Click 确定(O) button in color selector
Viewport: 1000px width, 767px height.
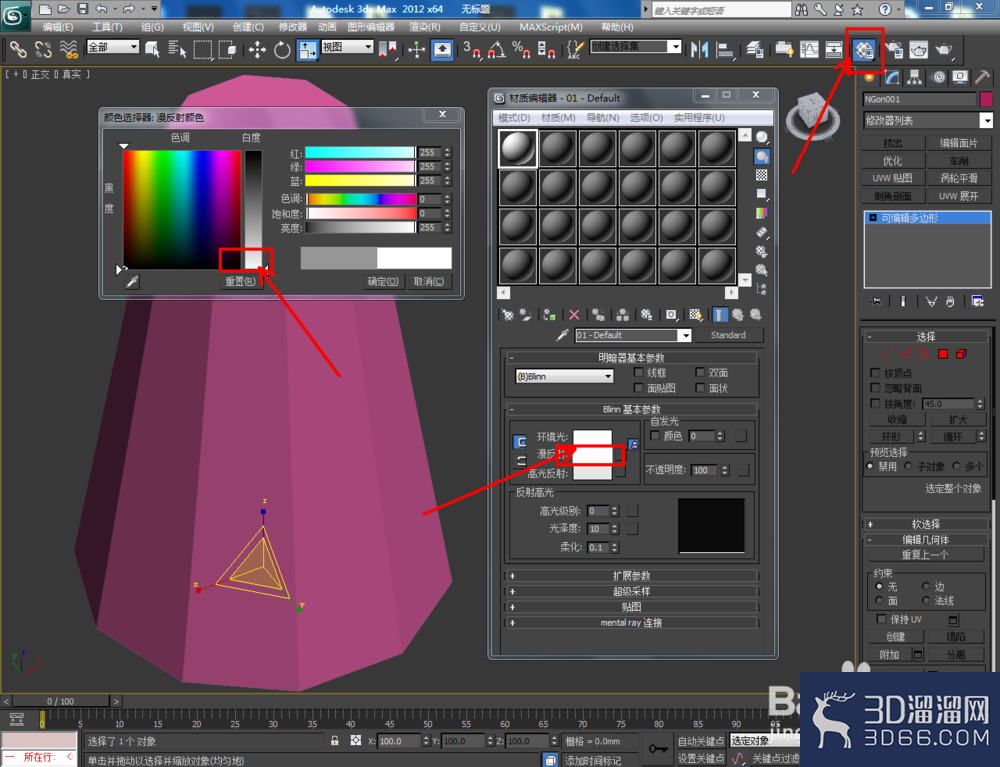click(x=383, y=281)
